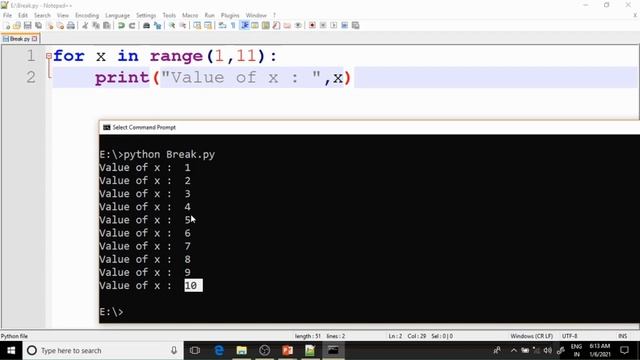Viewport: 640px width, 360px height.
Task: Click the Playback macro icon
Action: click(333, 26)
